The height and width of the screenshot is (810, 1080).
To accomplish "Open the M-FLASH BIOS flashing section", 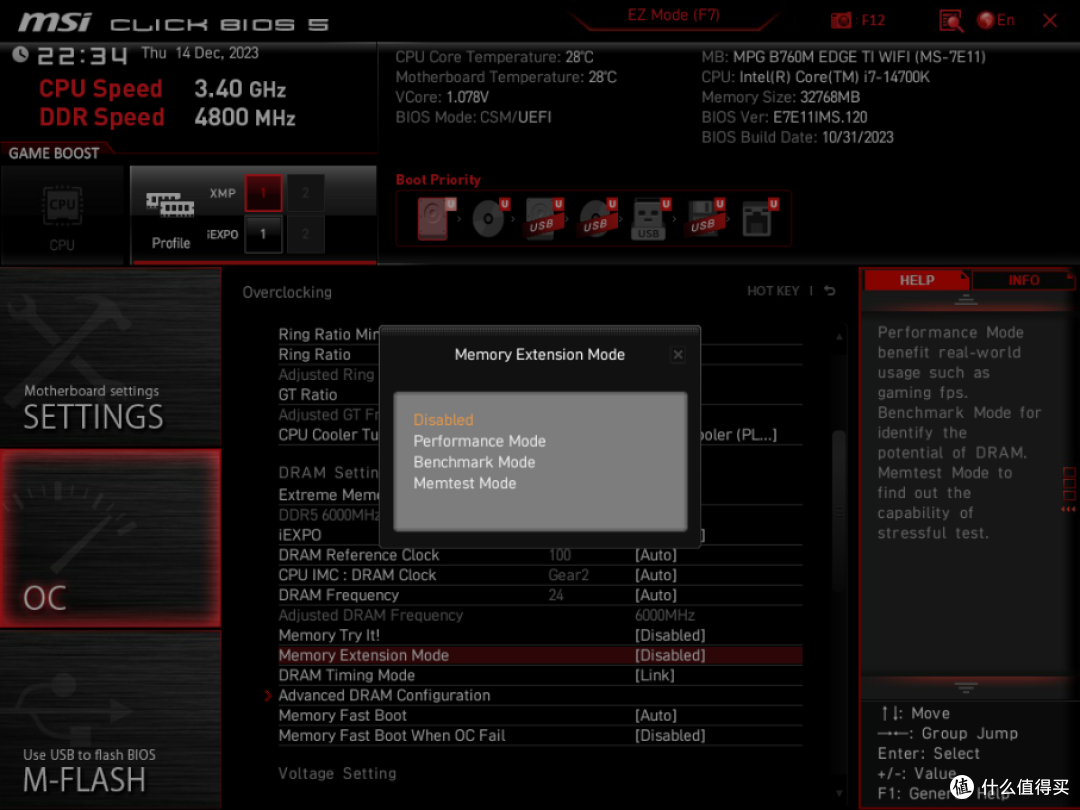I will point(110,720).
